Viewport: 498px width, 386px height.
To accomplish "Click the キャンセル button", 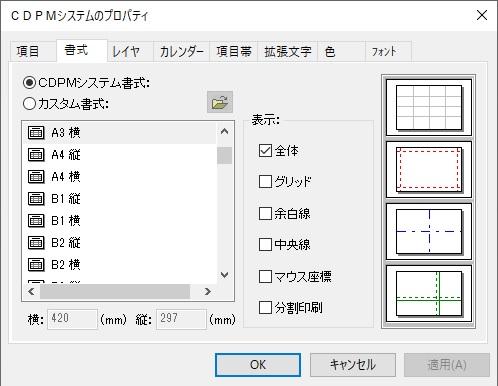I will tap(353, 365).
